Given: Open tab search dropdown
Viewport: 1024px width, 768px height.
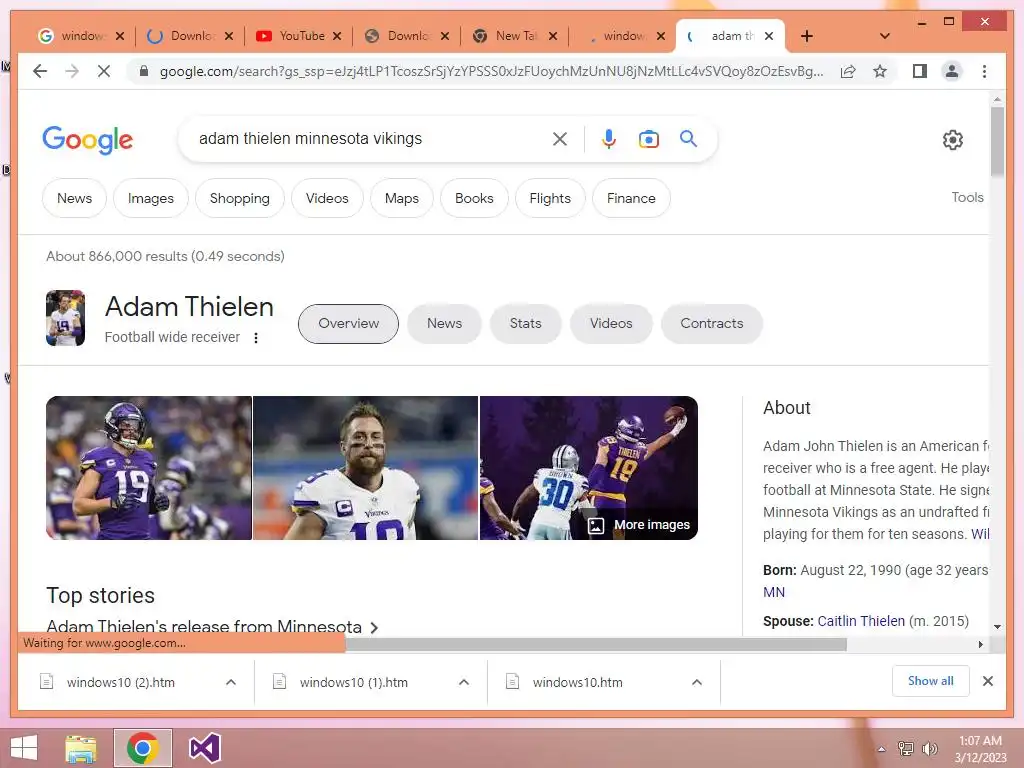Looking at the screenshot, I should [x=885, y=36].
